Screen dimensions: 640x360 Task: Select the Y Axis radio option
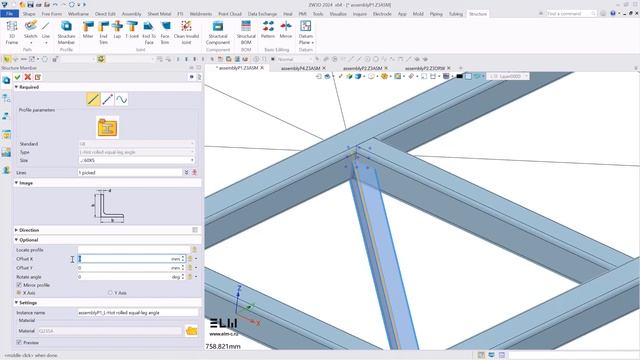click(x=110, y=293)
